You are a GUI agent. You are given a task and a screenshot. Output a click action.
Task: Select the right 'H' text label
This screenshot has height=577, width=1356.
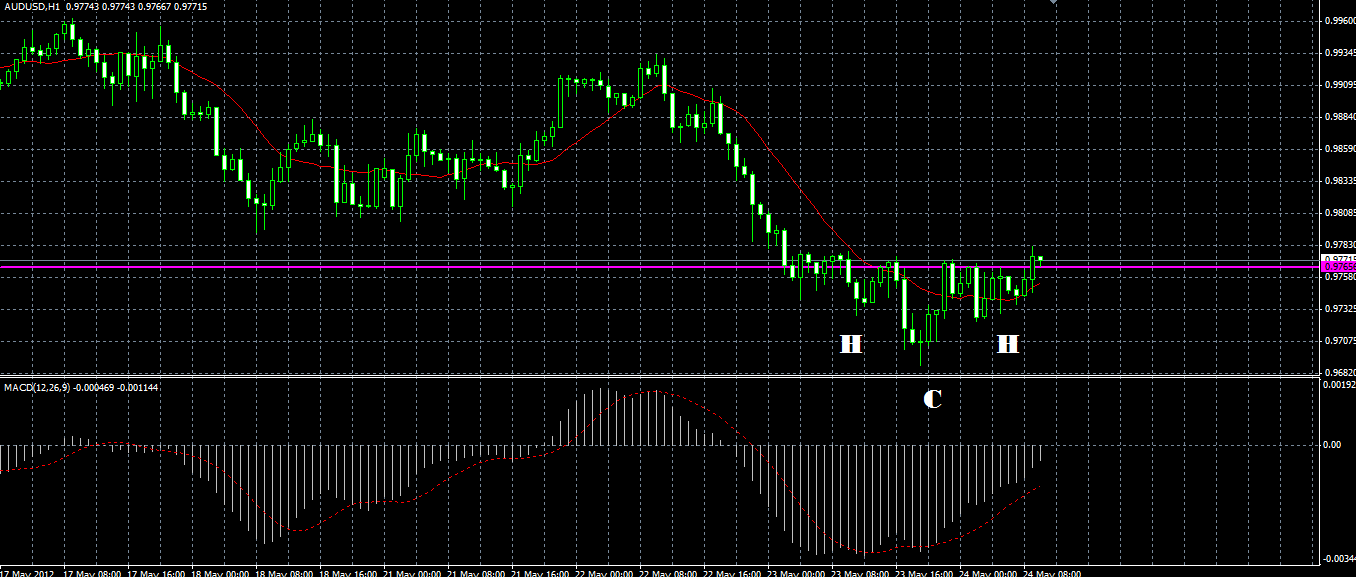click(1007, 345)
